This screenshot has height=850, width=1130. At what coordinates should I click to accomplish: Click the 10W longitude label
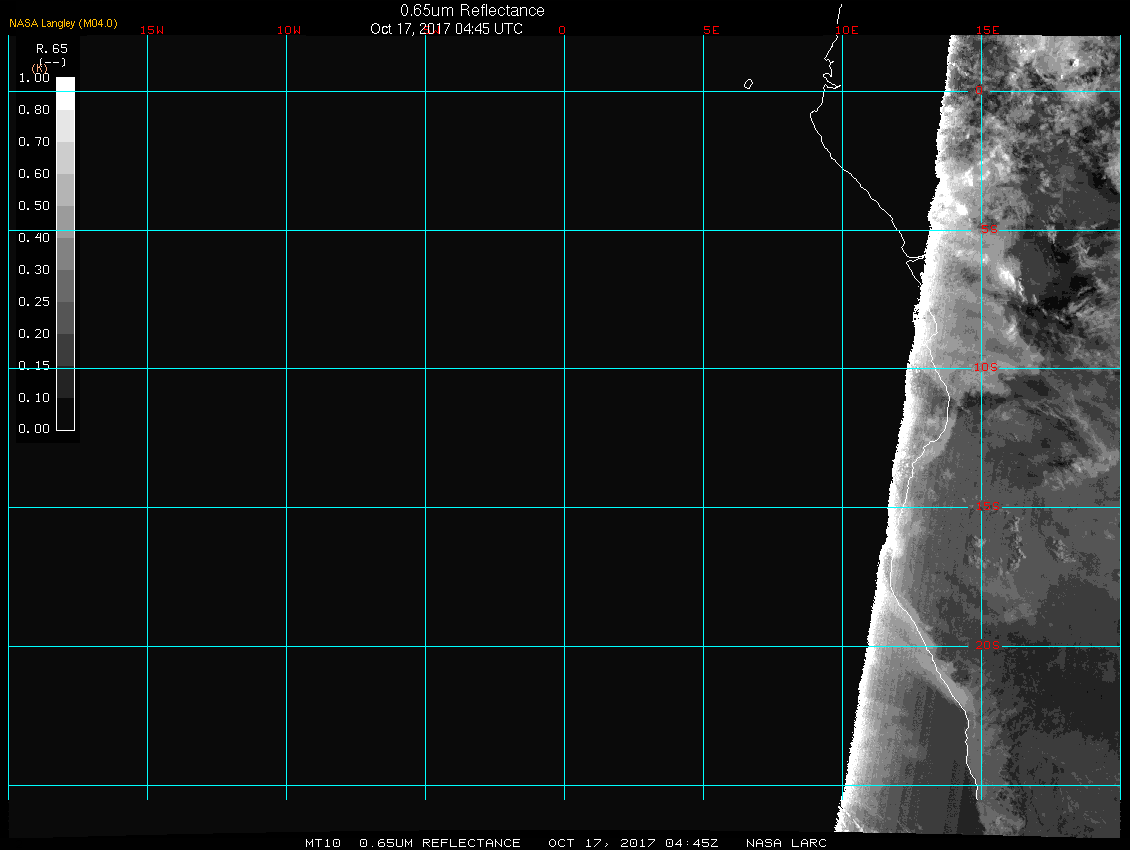click(289, 30)
